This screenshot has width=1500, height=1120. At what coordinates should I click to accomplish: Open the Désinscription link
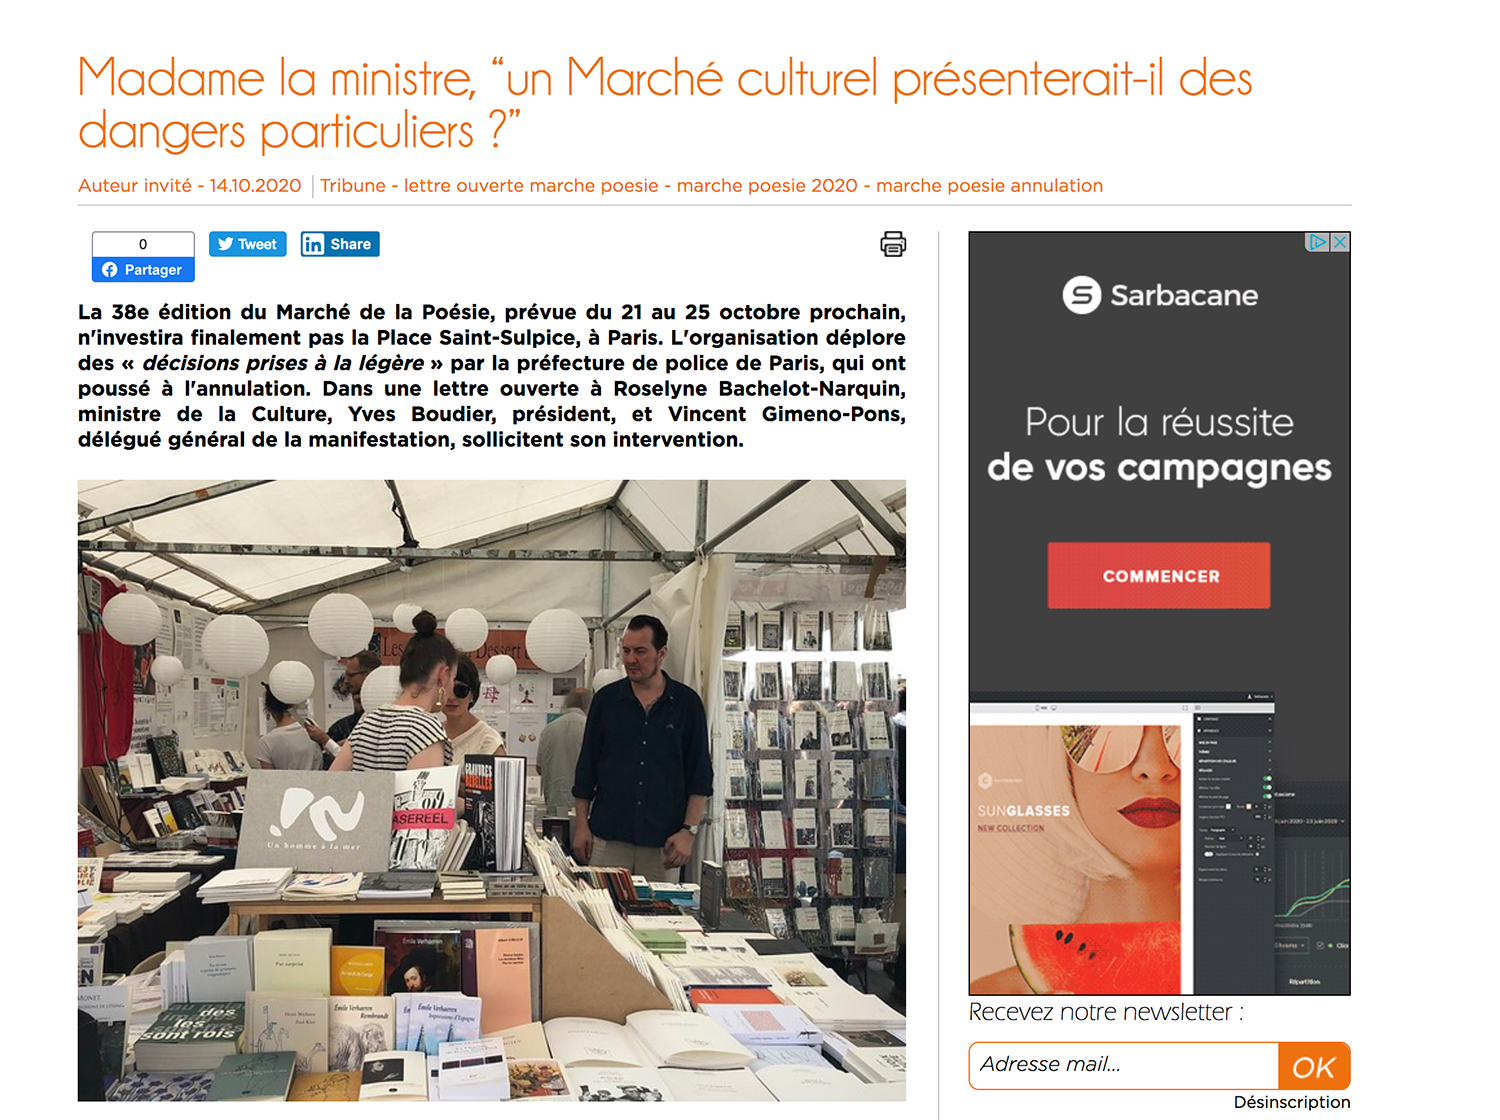tap(1291, 1102)
